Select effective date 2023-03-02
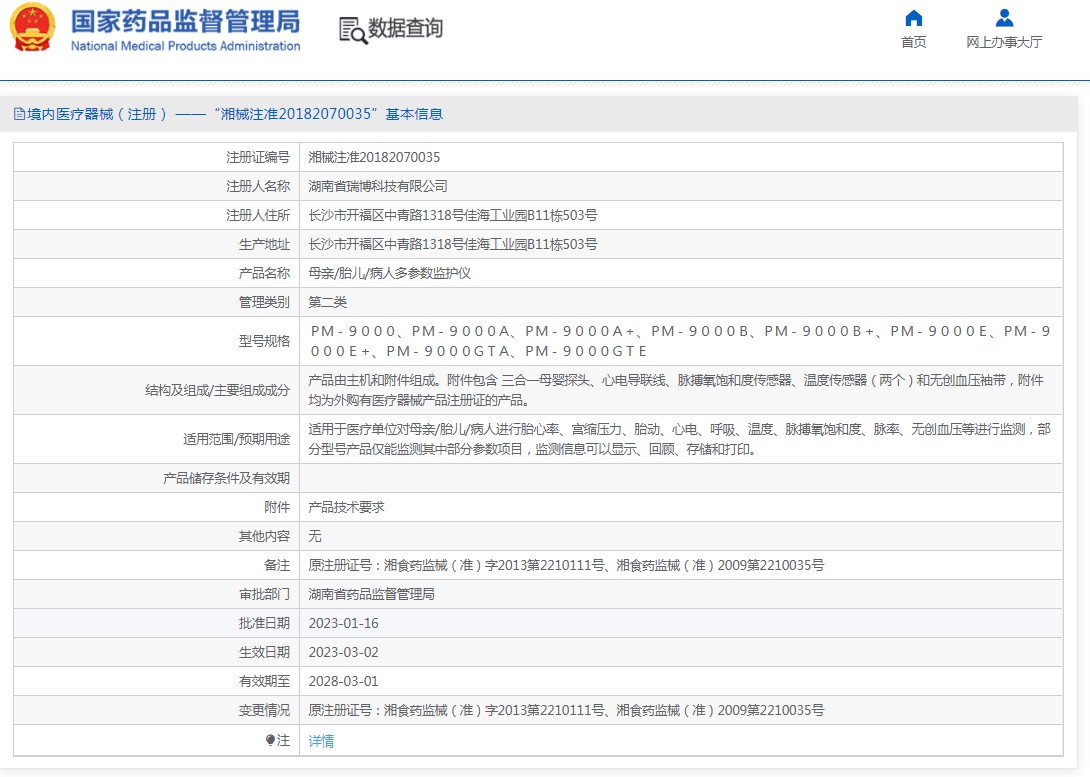This screenshot has width=1090, height=777. 343,653
